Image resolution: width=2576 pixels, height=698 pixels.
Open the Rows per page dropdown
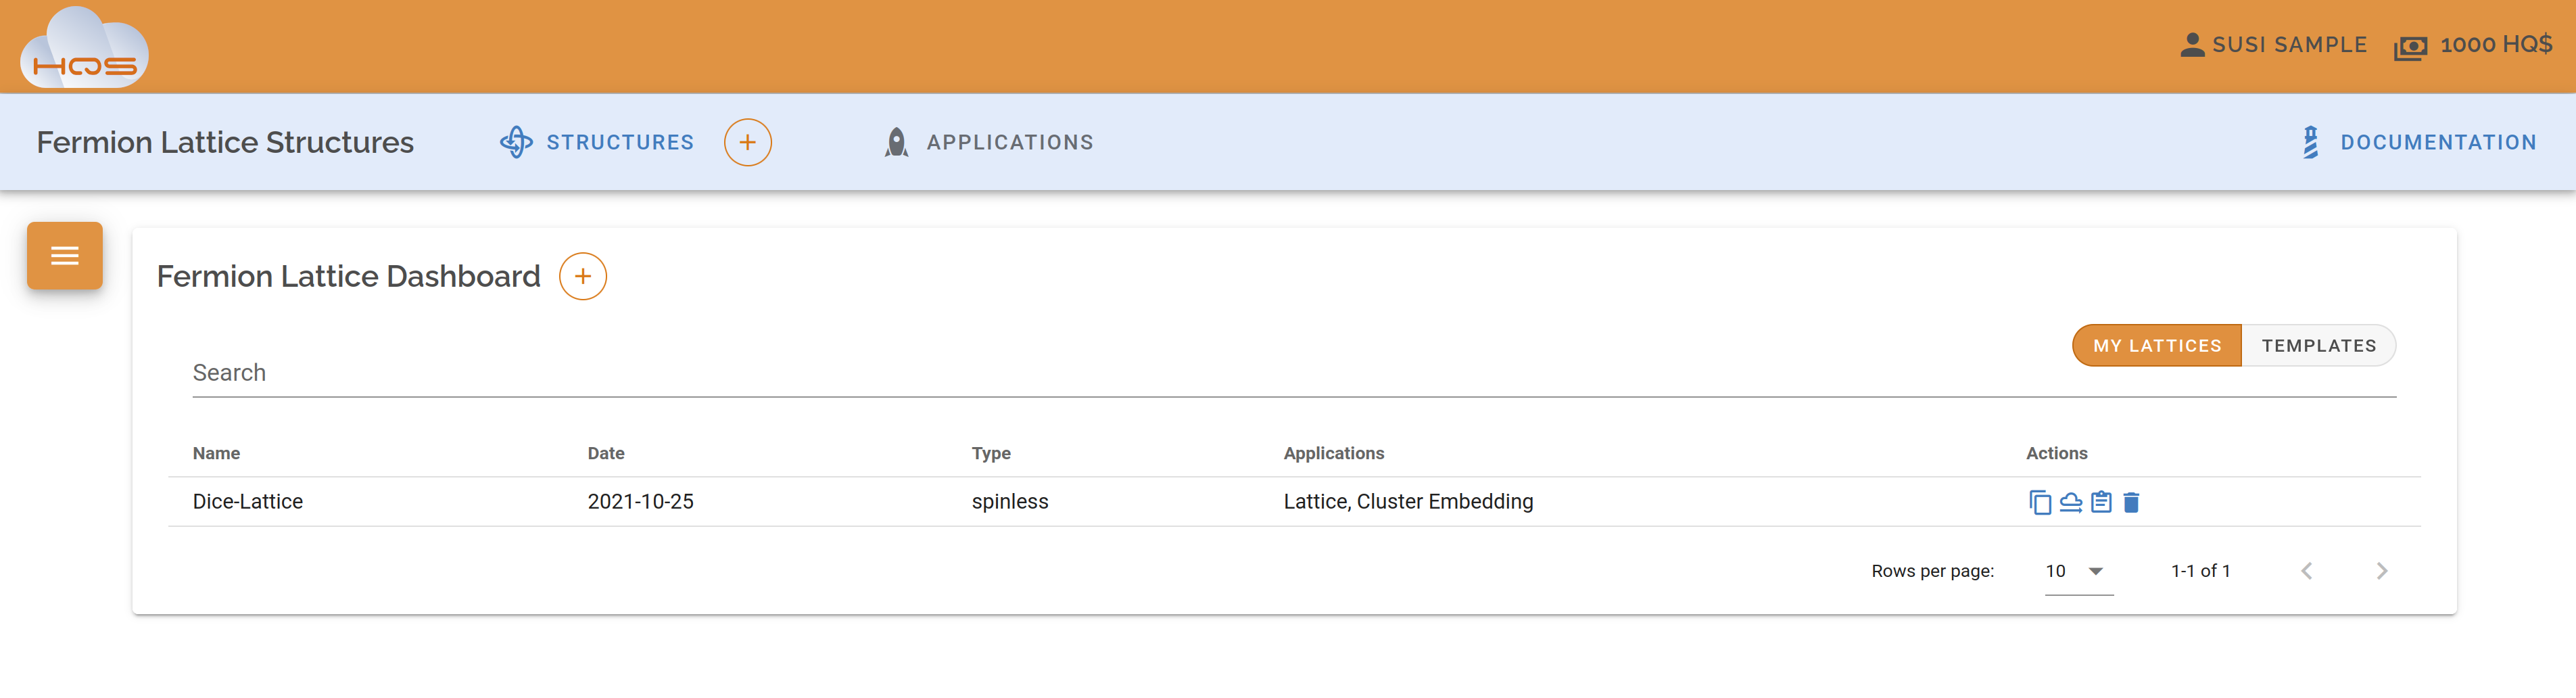(2079, 571)
